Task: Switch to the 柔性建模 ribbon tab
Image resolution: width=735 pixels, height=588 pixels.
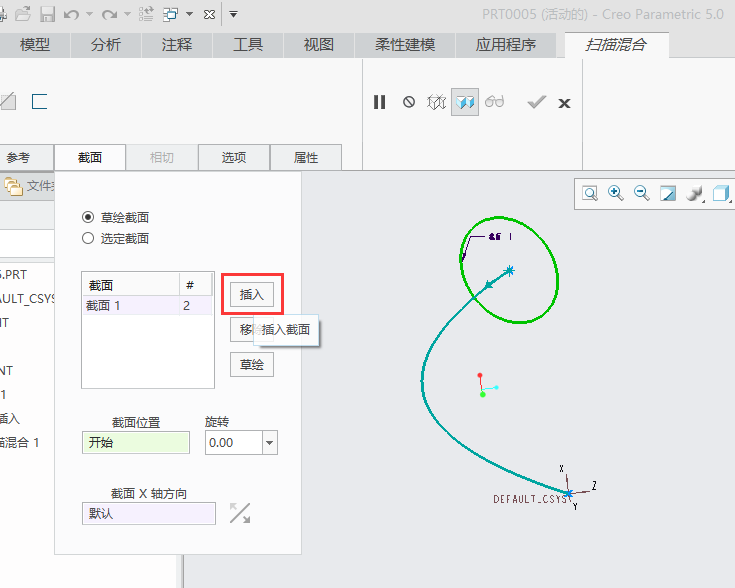Action: click(x=405, y=45)
